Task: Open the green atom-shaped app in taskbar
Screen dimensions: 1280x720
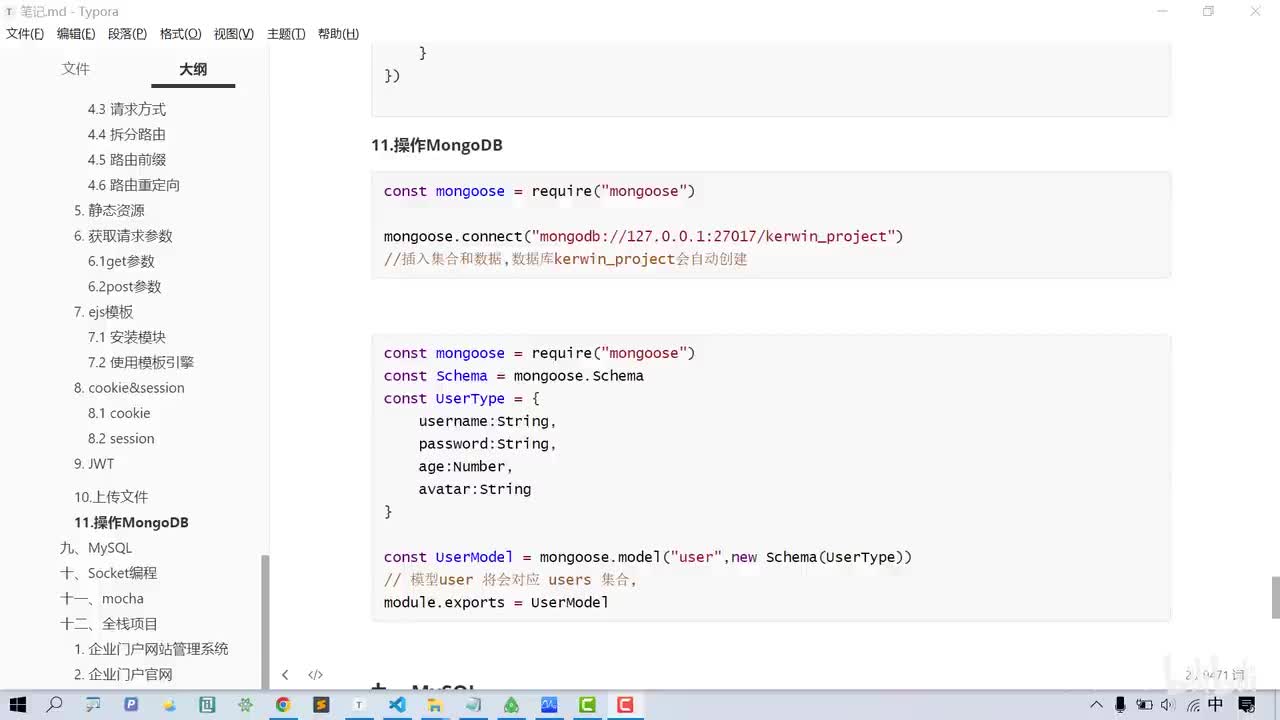Action: click(x=245, y=705)
